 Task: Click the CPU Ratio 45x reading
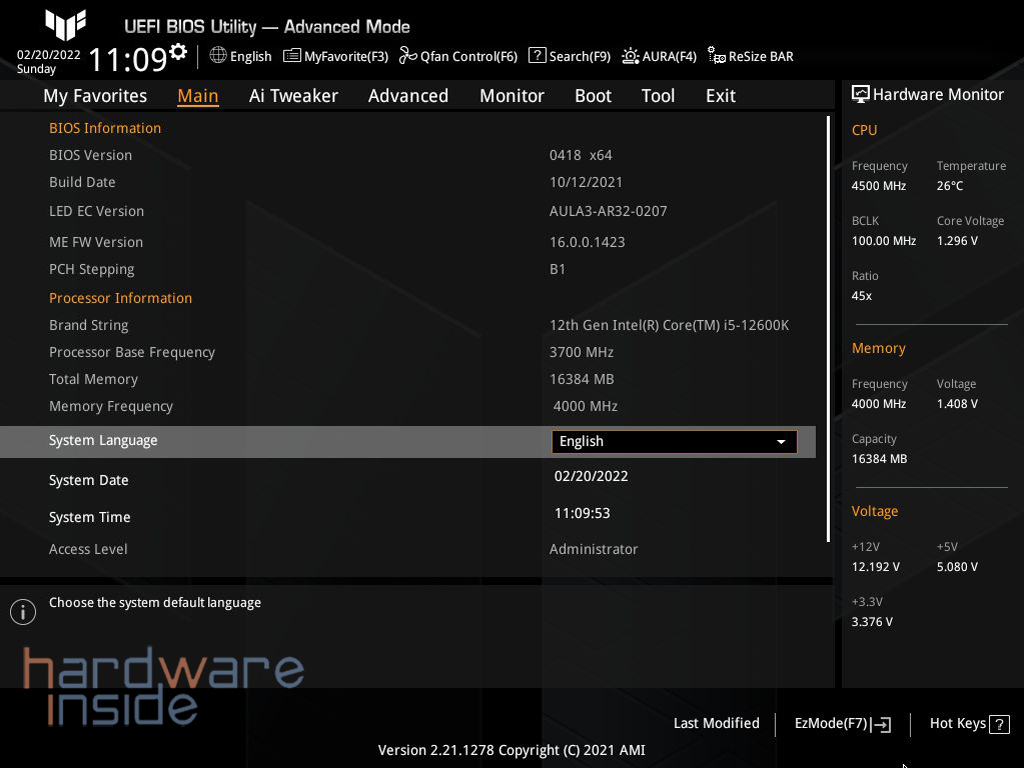pos(861,296)
